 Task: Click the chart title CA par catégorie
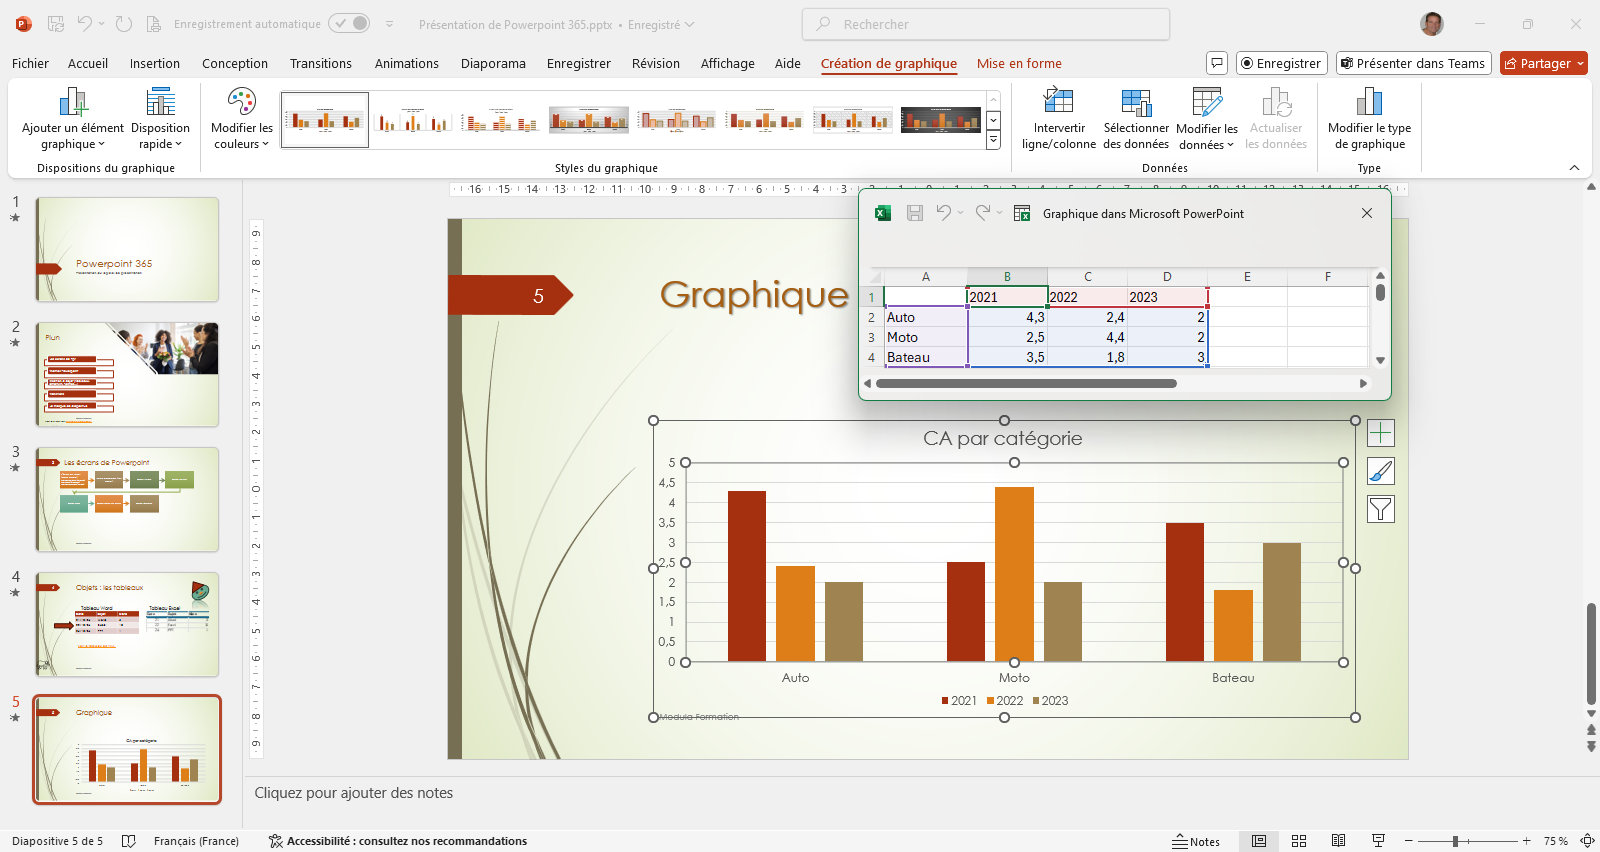[x=1002, y=438]
